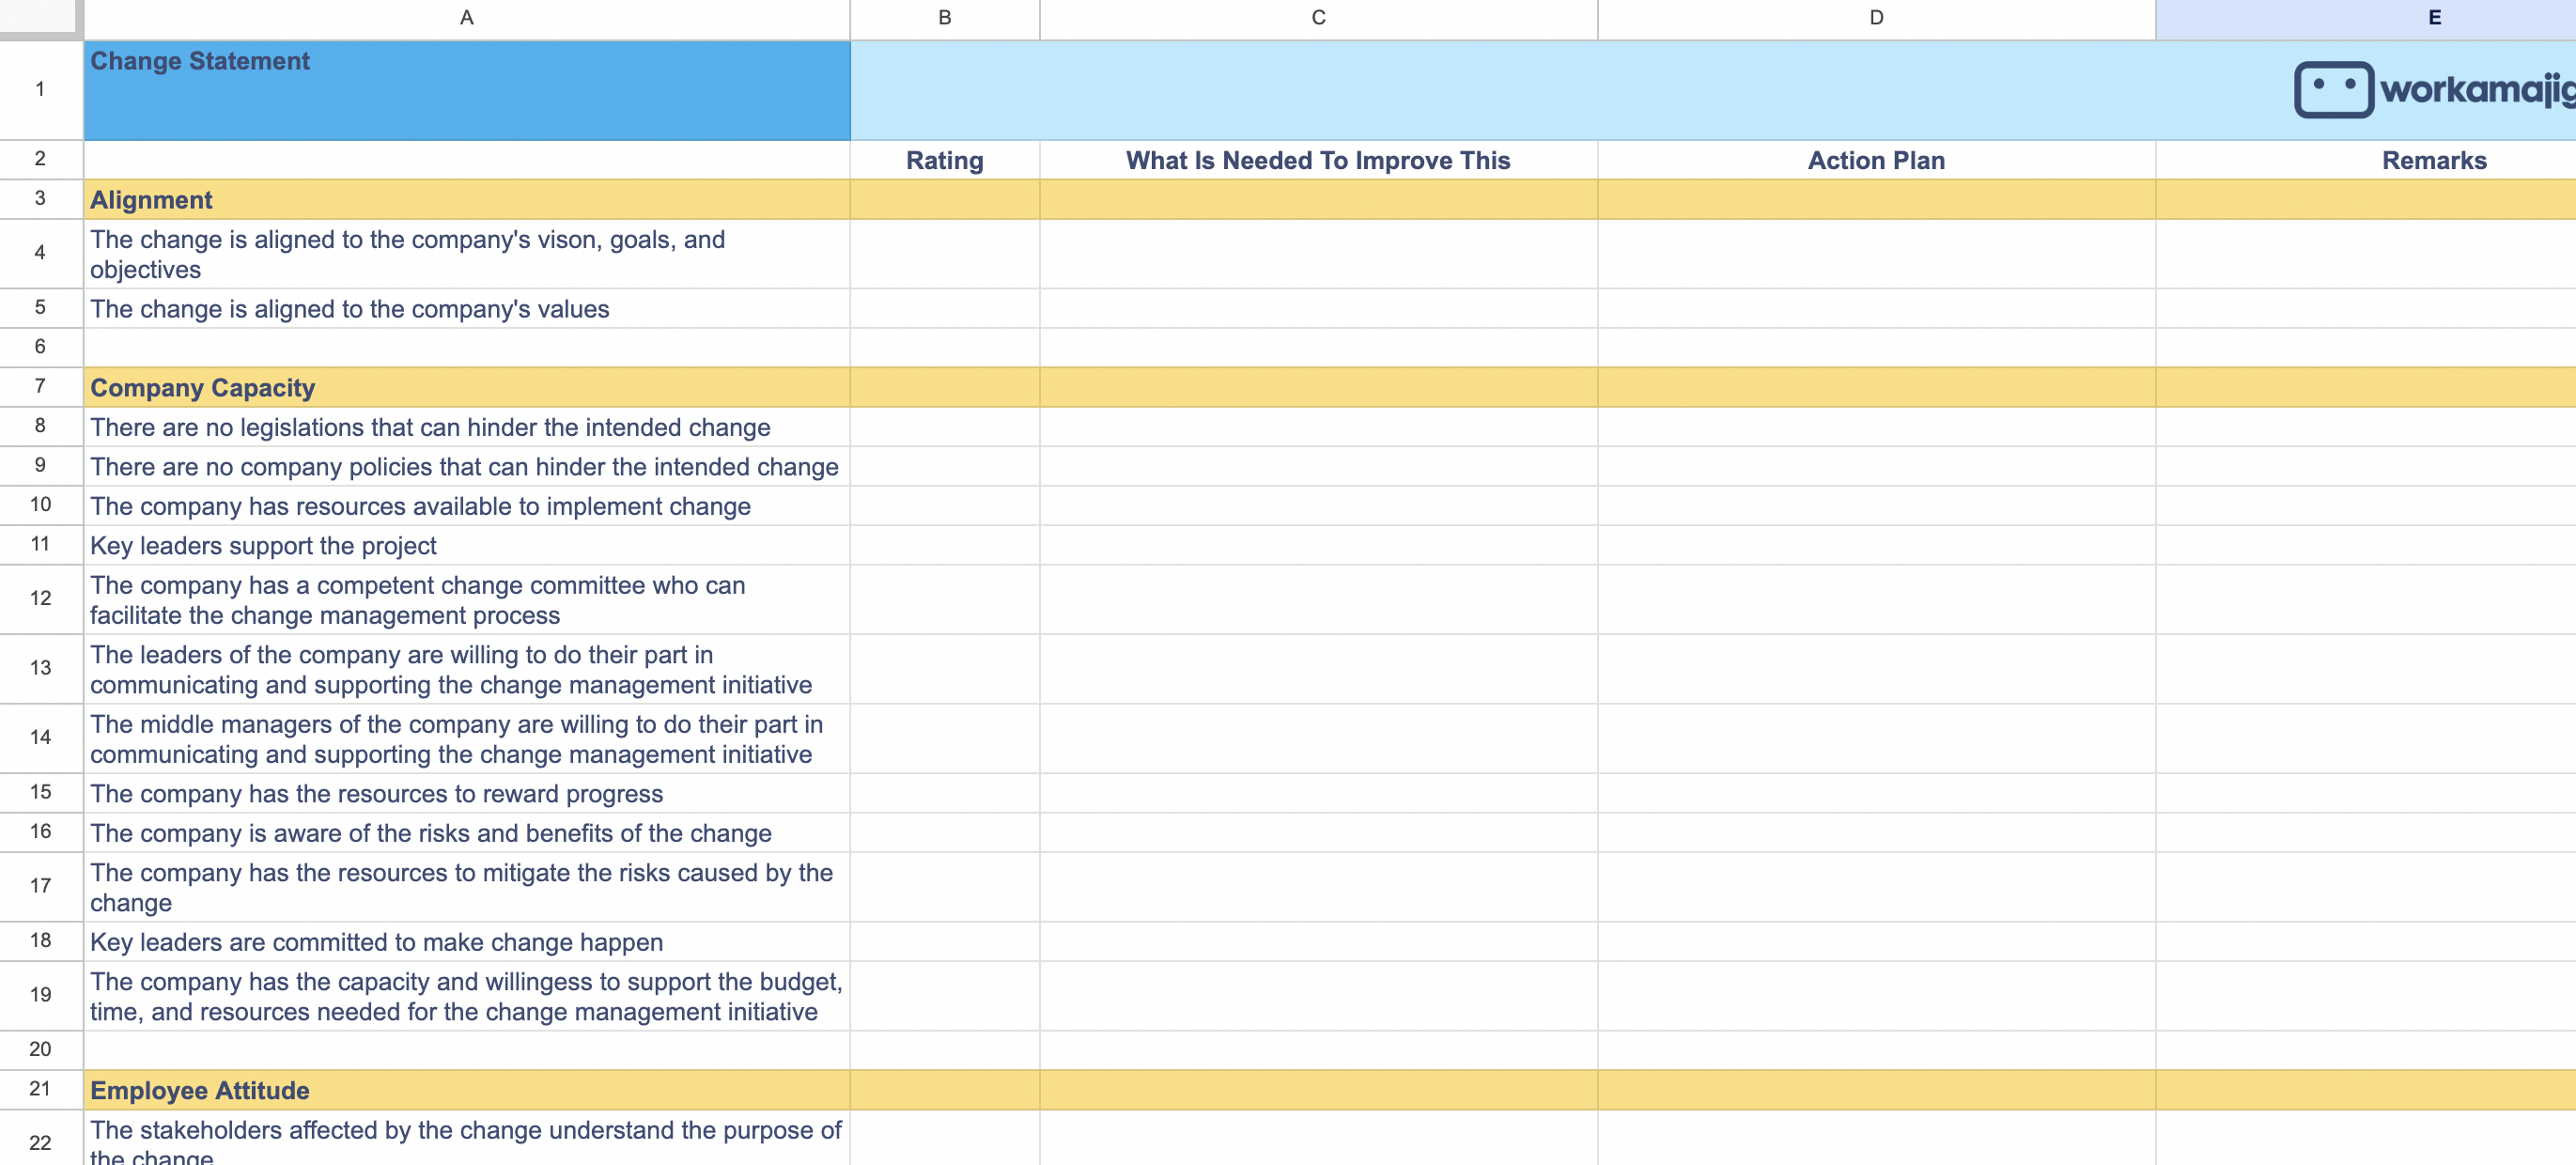Select row 1 header

[x=40, y=90]
